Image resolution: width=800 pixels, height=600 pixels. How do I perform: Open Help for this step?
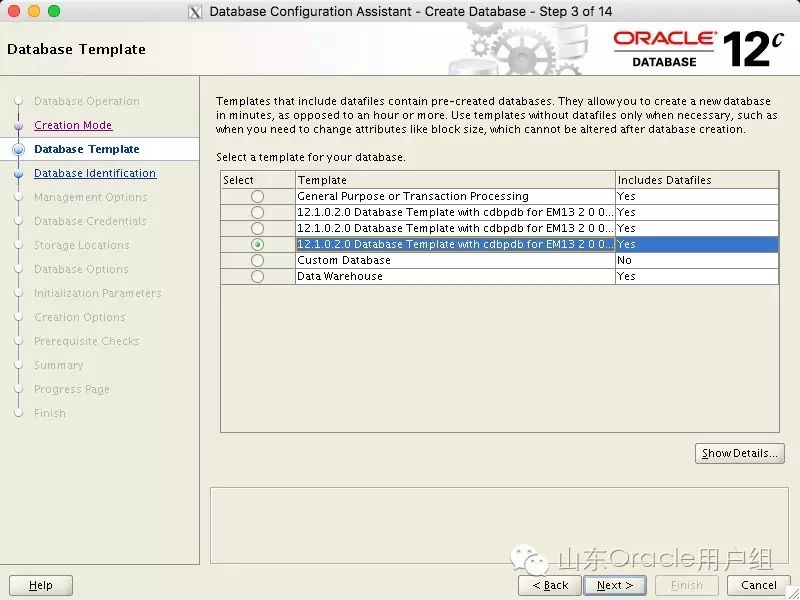coord(41,585)
